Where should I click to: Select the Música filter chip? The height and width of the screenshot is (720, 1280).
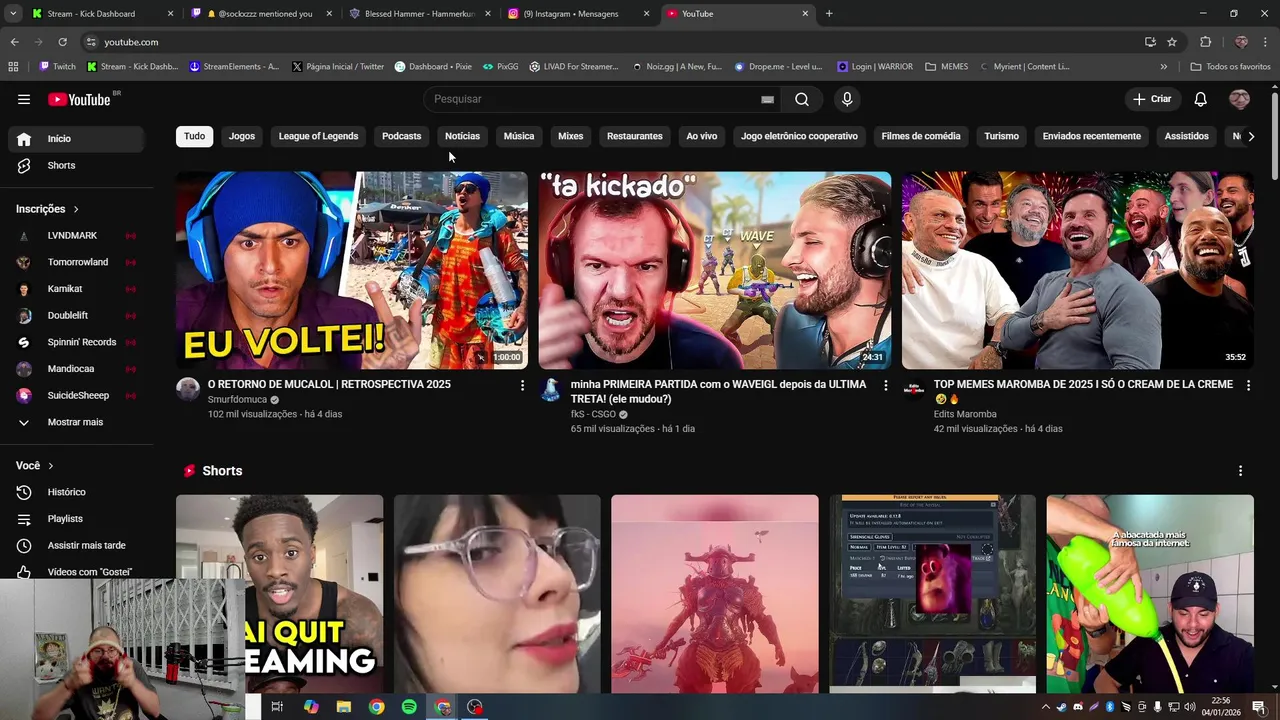[519, 136]
